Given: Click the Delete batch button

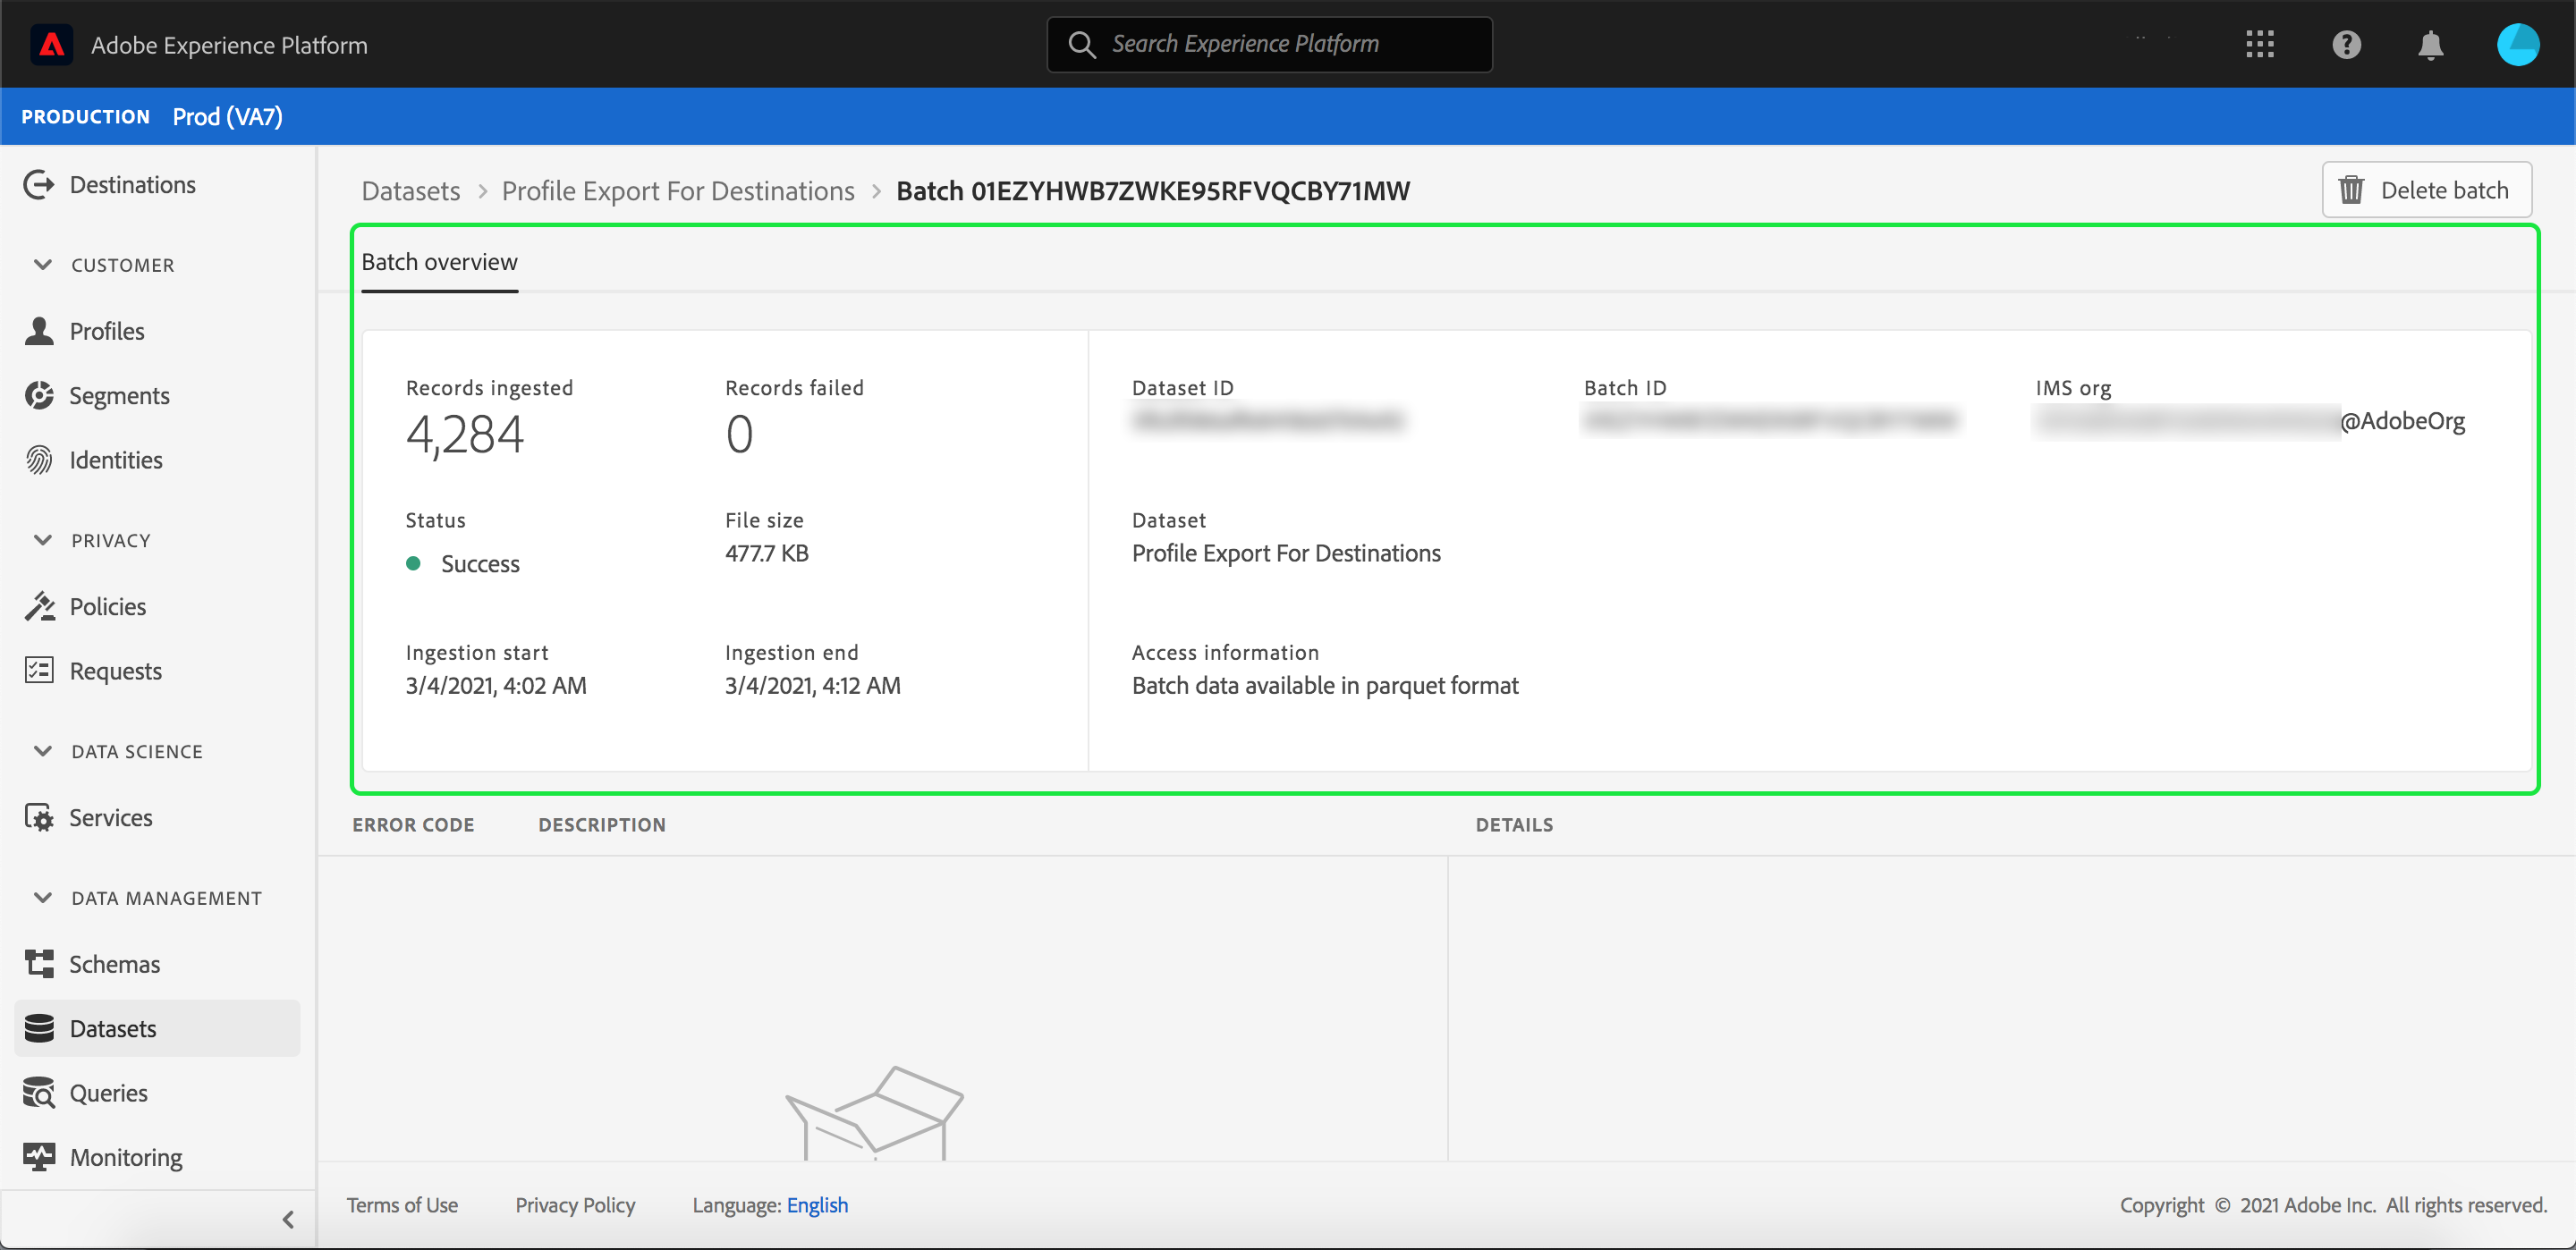Looking at the screenshot, I should click(2426, 190).
